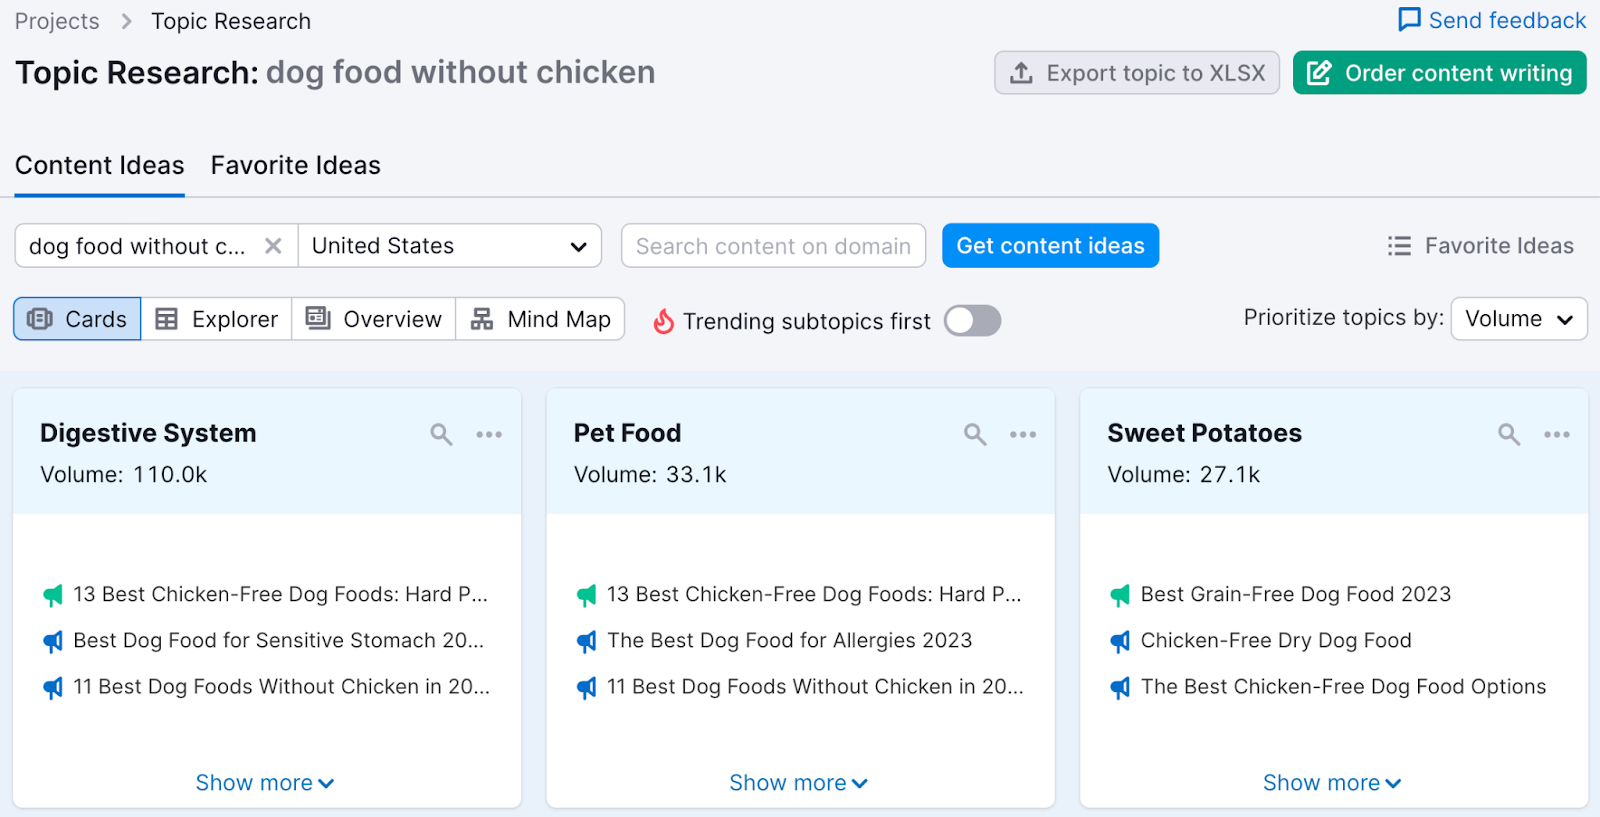Click megaphone beside The Best Chicken-Free Dog Food Options
Screen dimensions: 1600x817
point(1120,688)
